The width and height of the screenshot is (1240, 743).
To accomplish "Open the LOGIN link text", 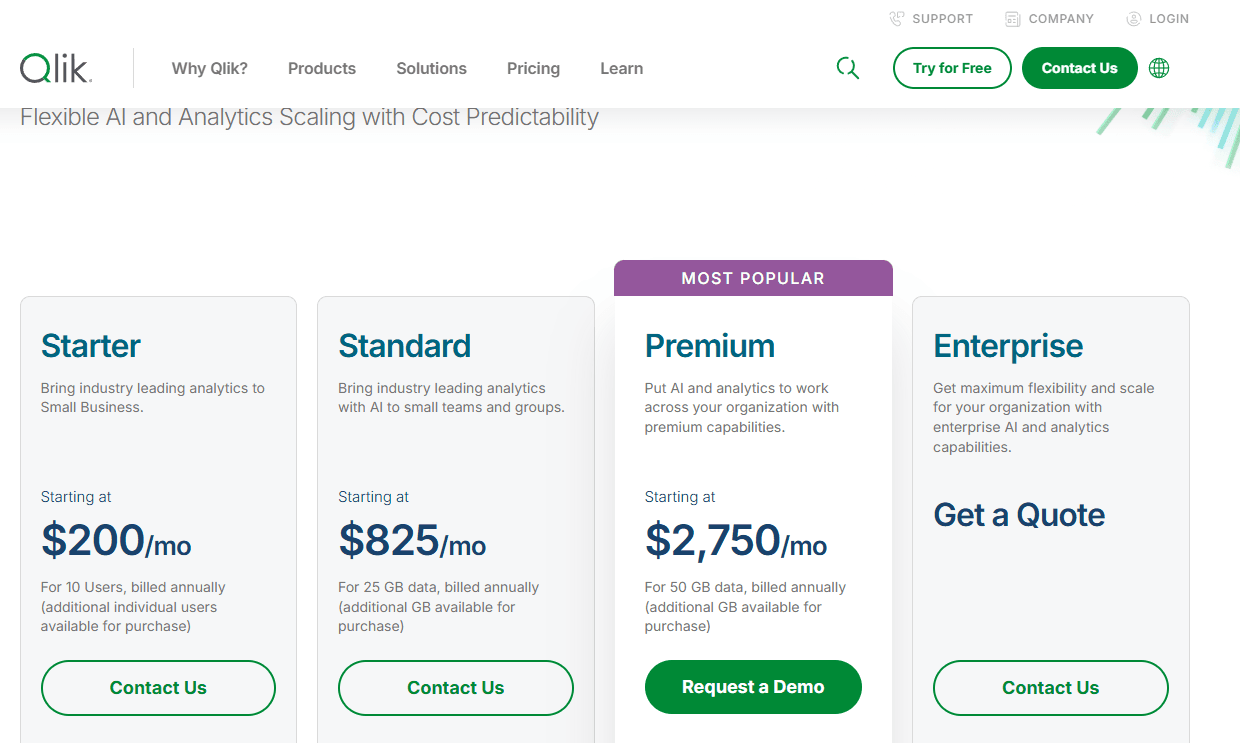I will tap(1169, 19).
